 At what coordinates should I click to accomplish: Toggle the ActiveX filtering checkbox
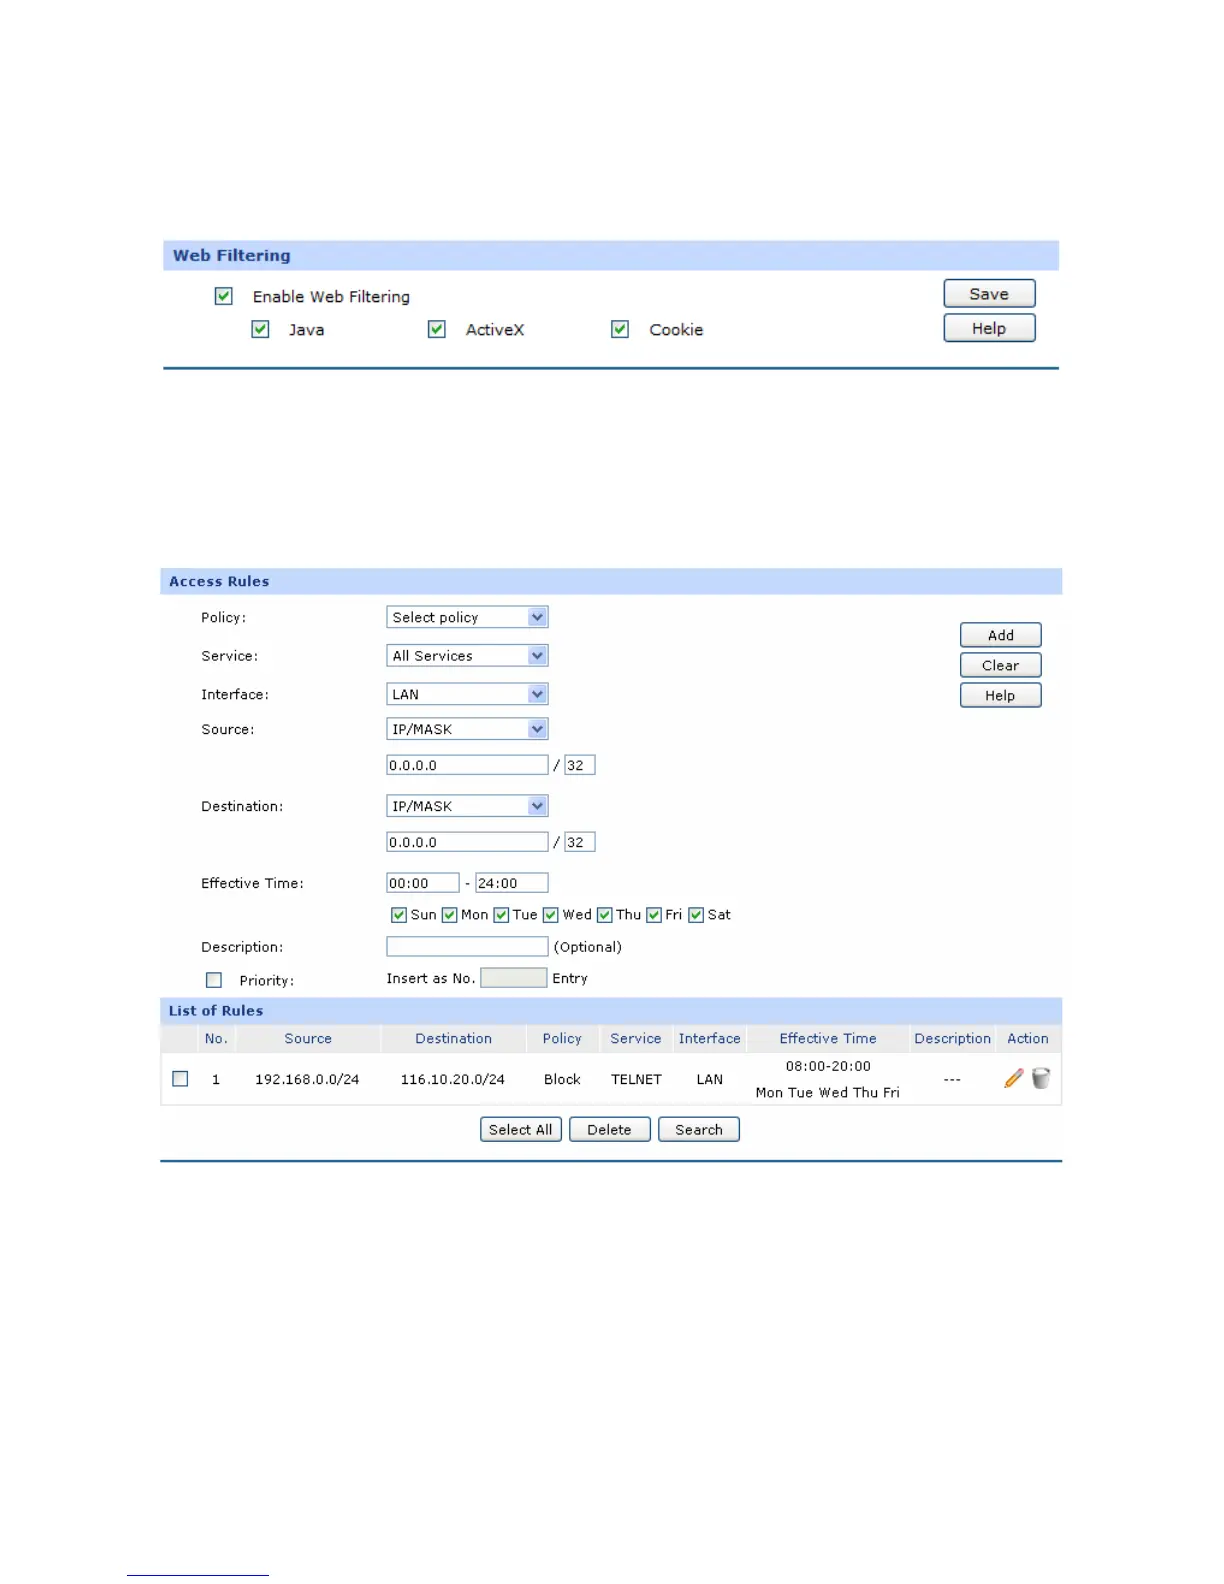437,329
